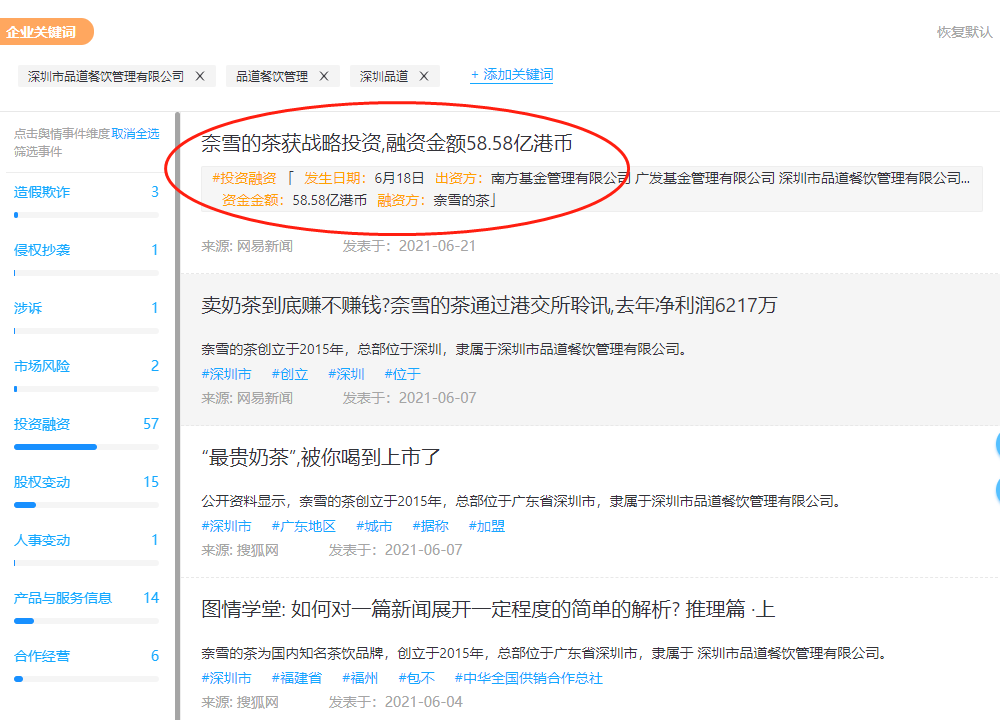This screenshot has height=720, width=1000.
Task: Click the date text 发表于: 2021-06-21
Action: point(409,246)
